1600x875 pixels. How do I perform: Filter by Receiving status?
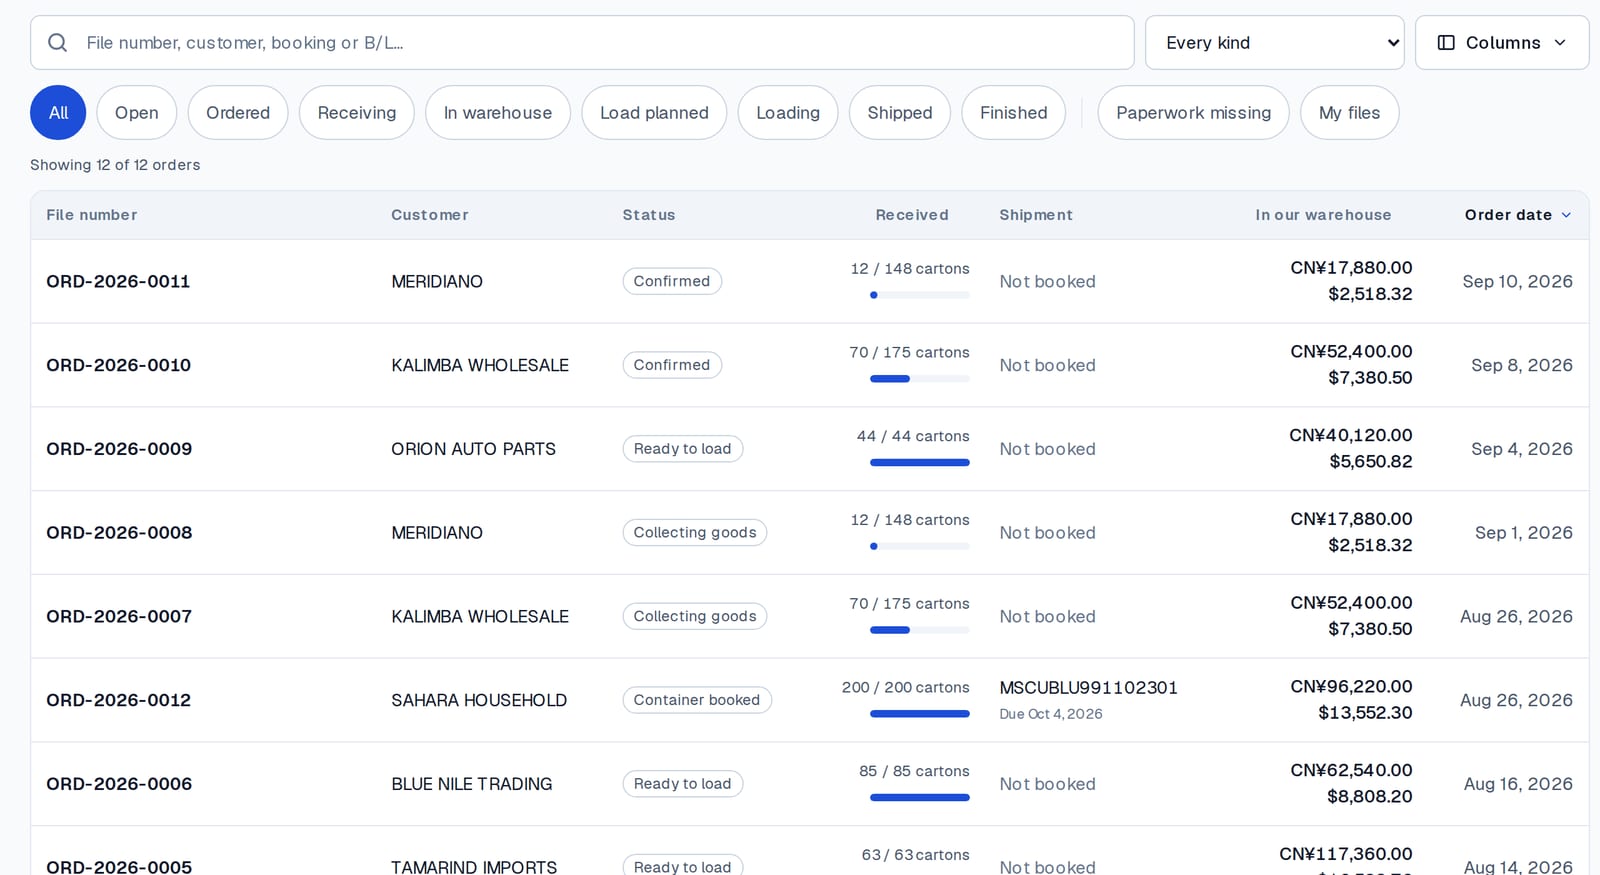click(357, 113)
